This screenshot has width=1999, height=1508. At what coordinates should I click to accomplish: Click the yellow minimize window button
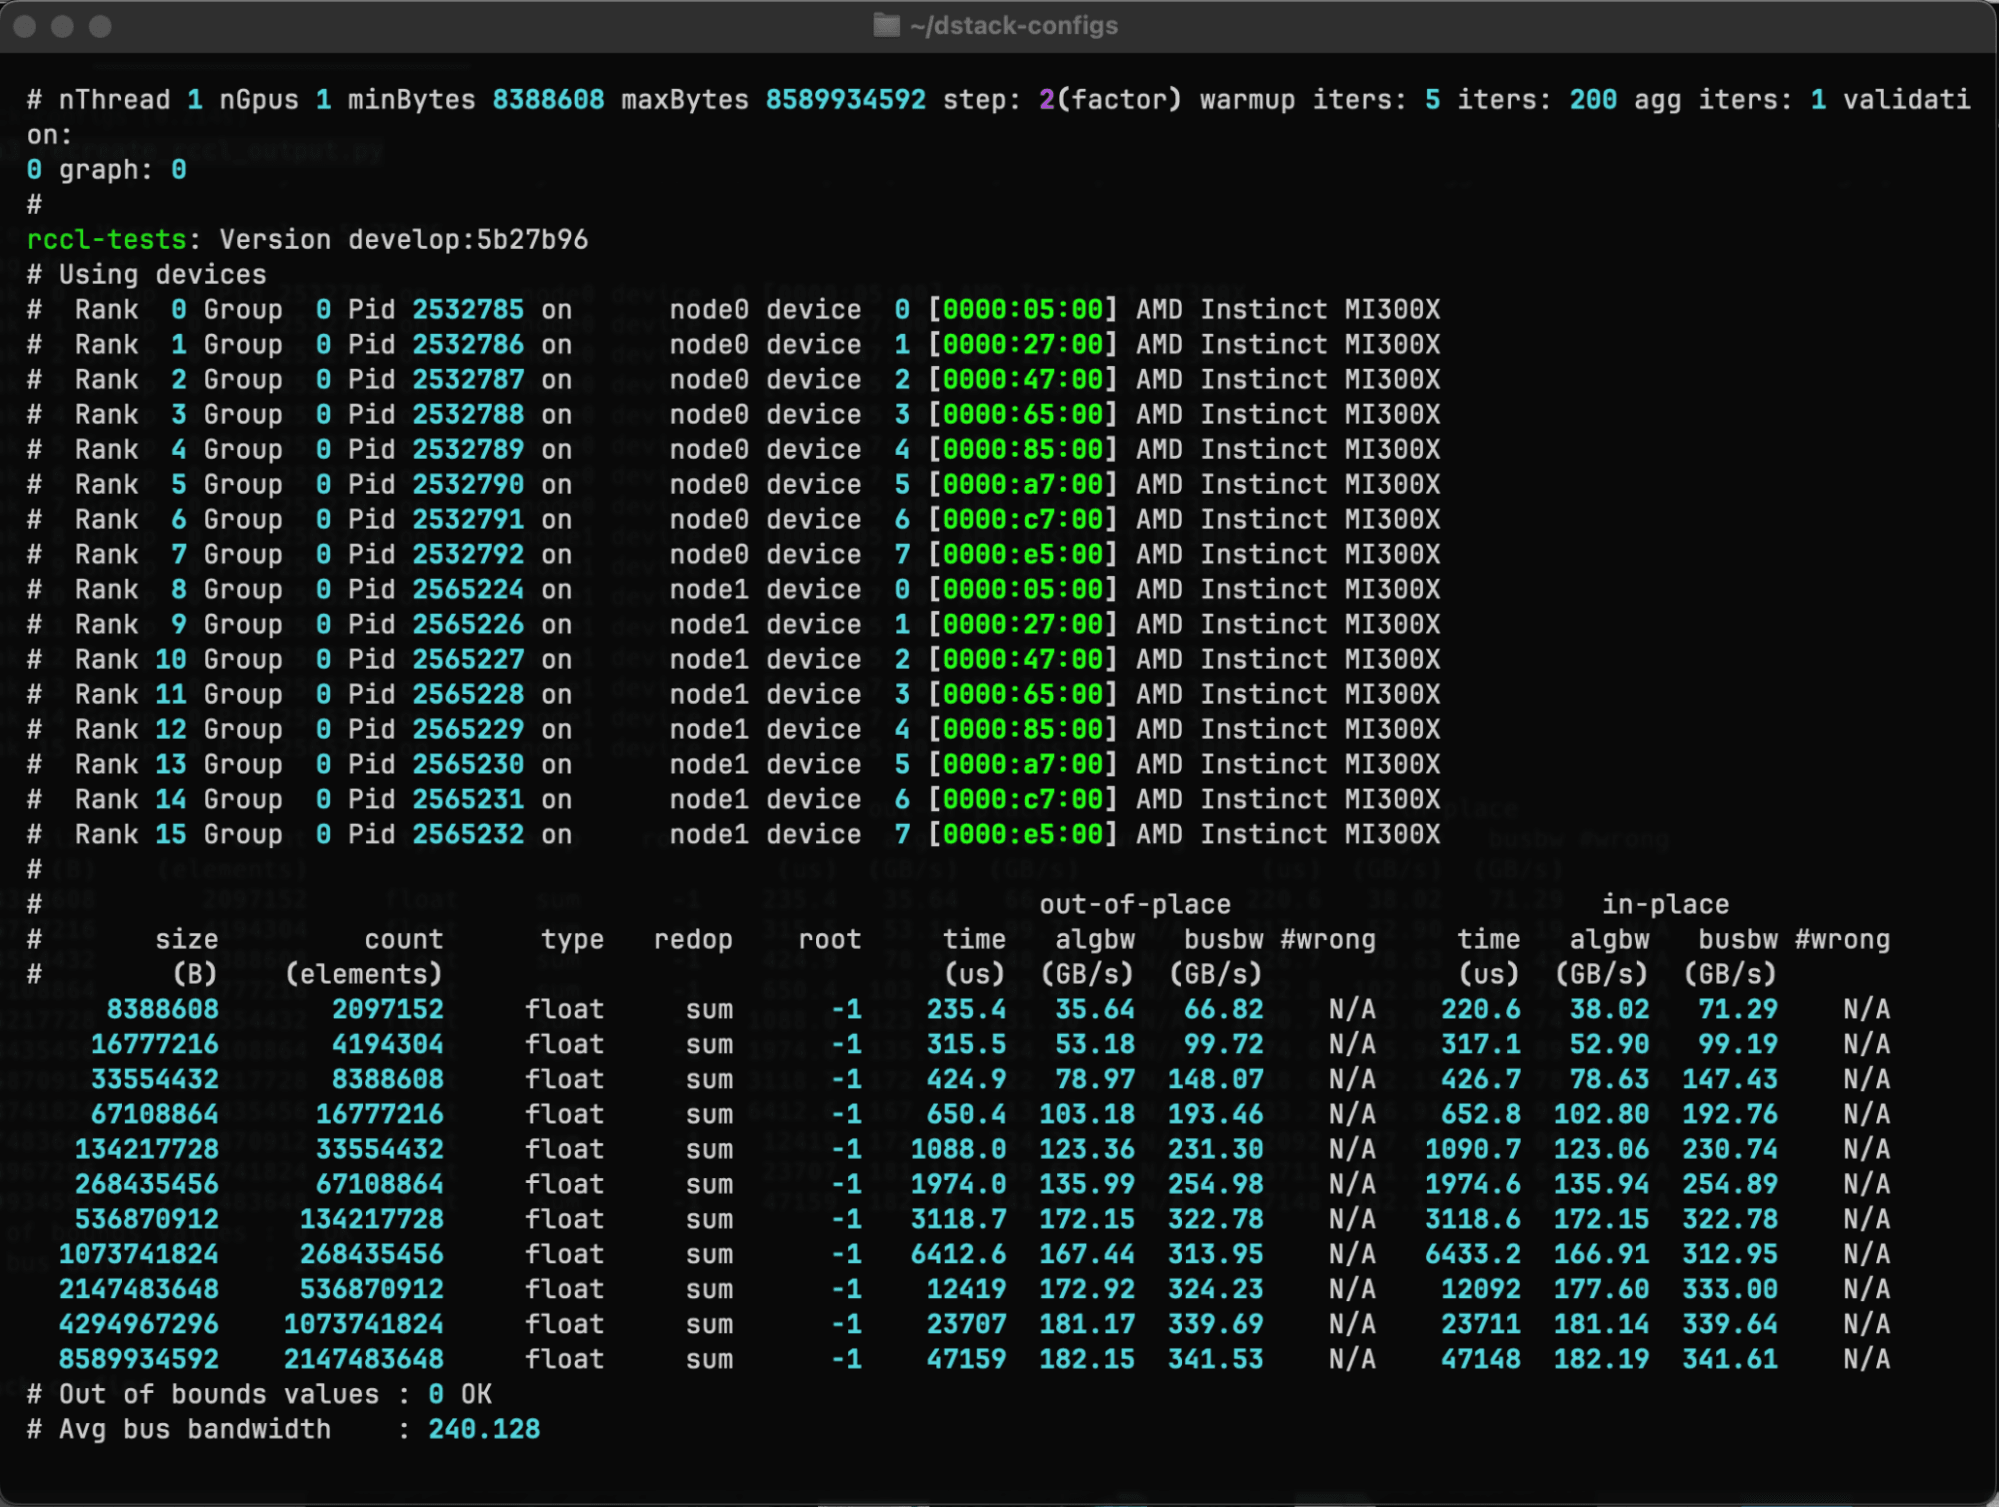pos(63,26)
